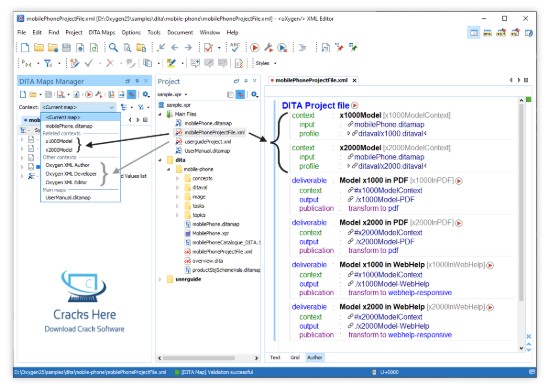The image size is (550, 390).
Task: Run the Model x1000 in PDF deliverable
Action: tap(459, 181)
